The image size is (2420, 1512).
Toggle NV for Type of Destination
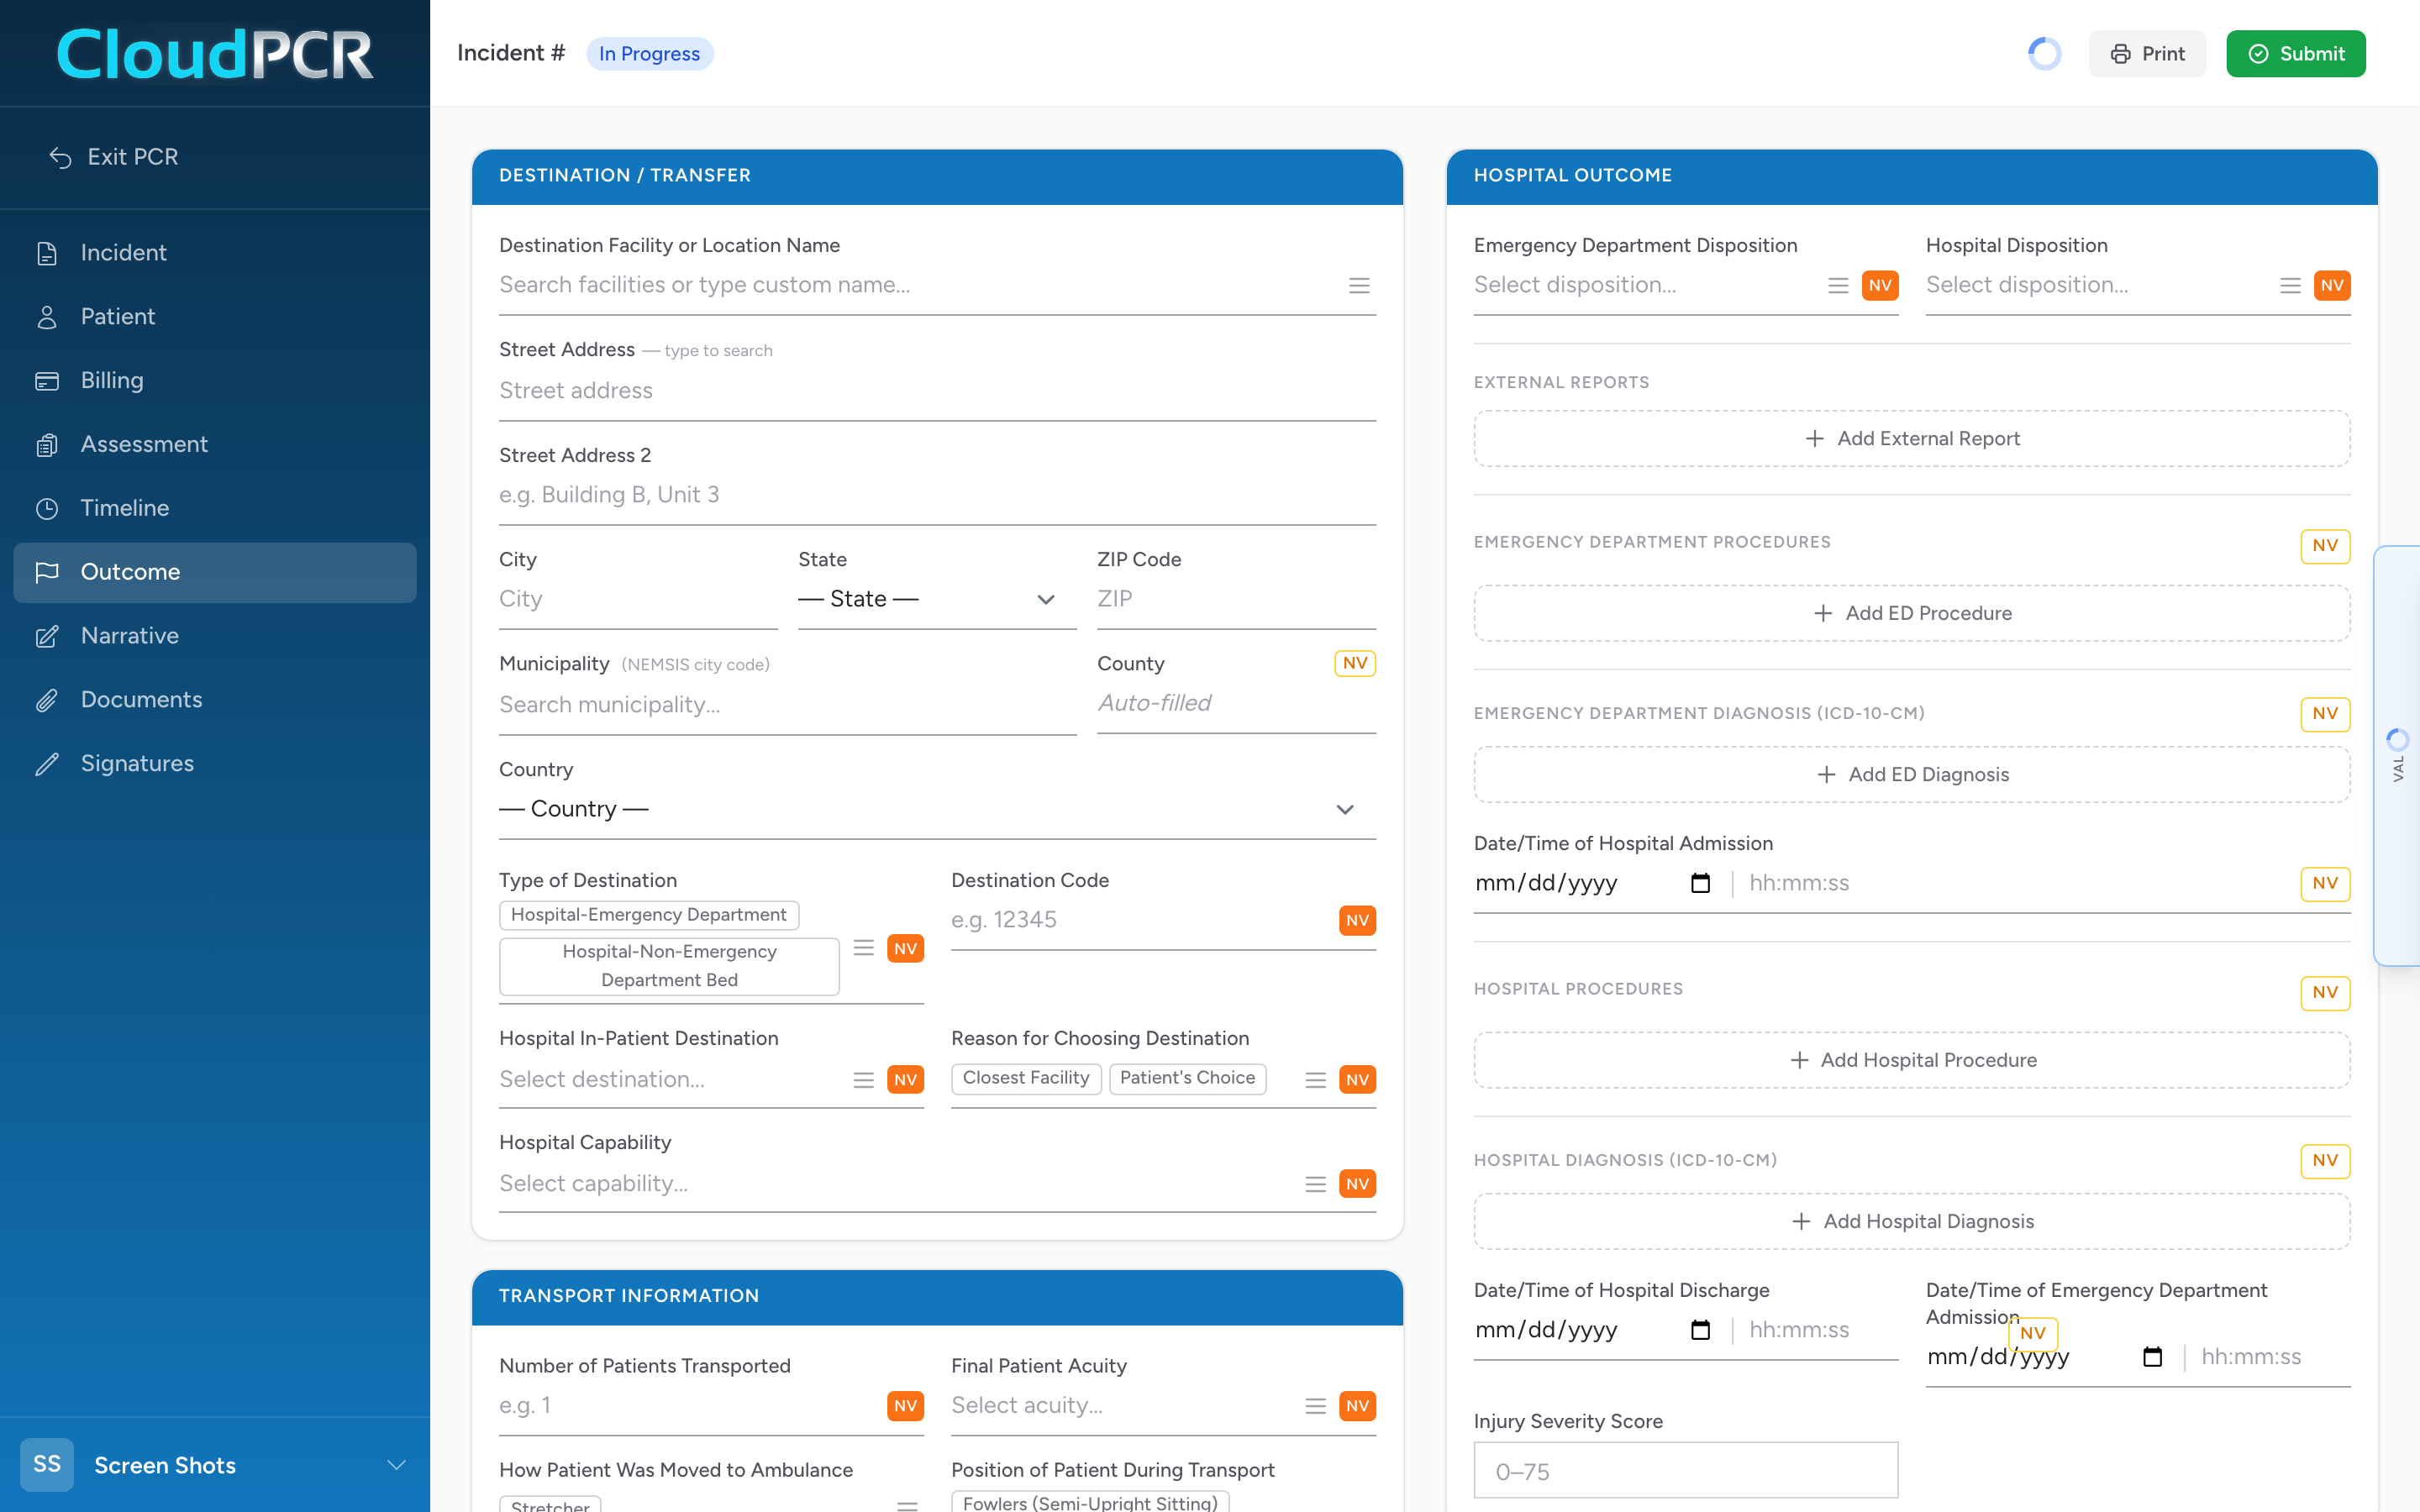click(x=905, y=948)
